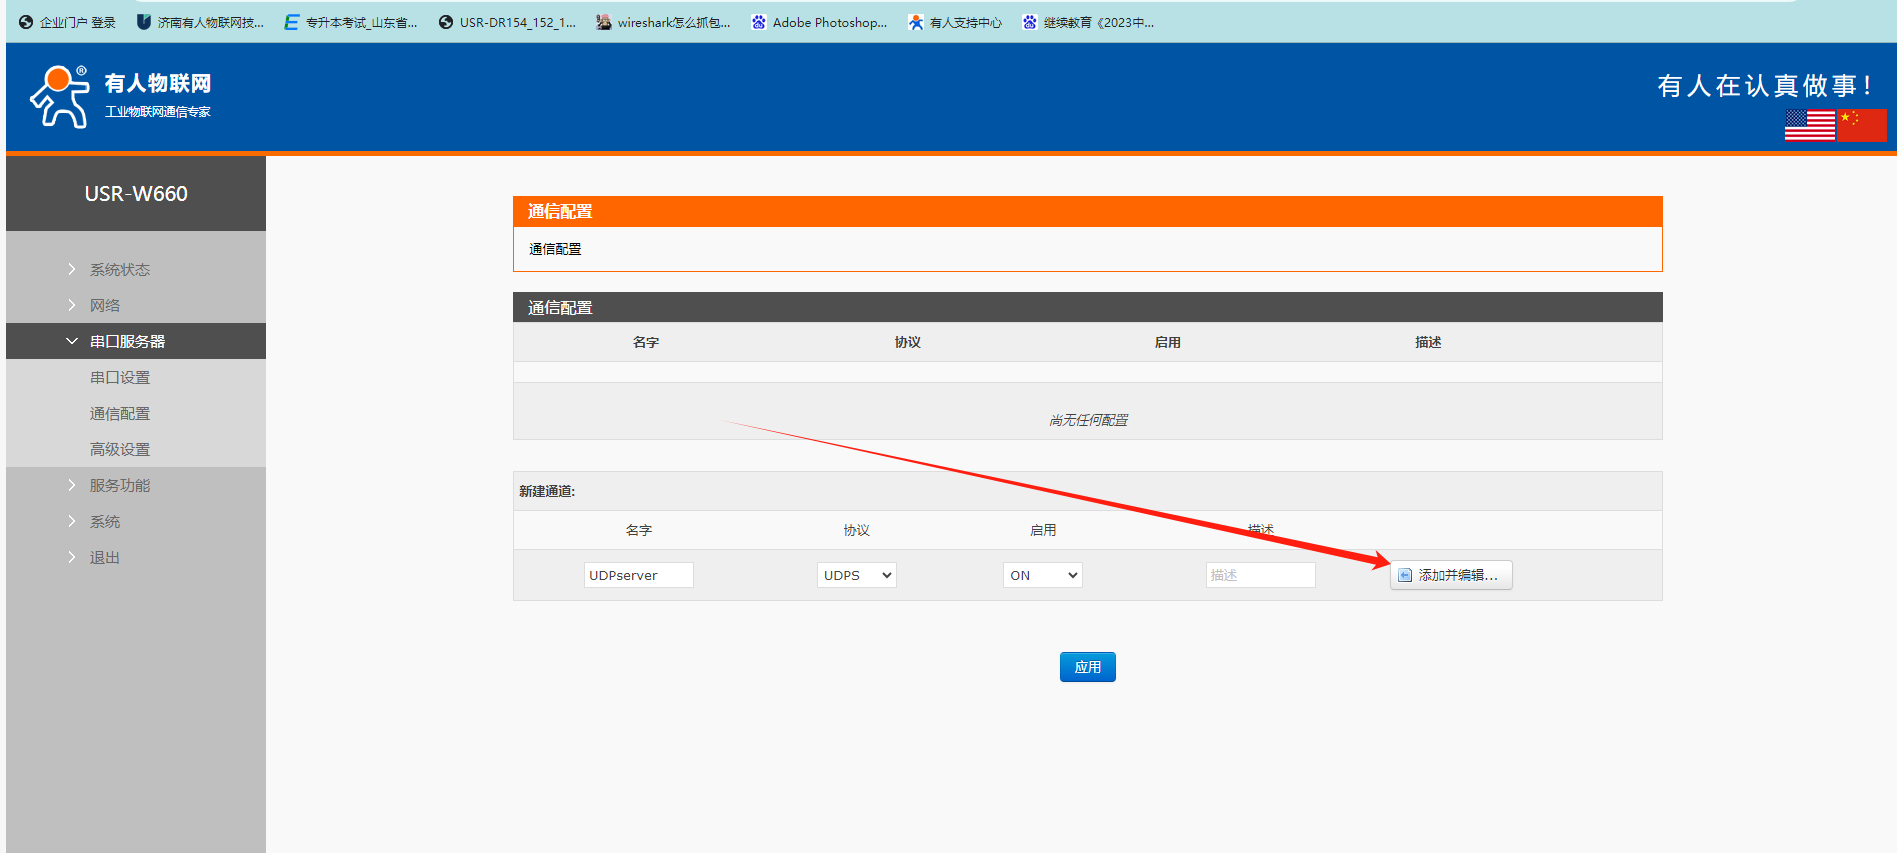This screenshot has height=853, width=1897.
Task: Open the 有人支持中心 bookmark
Action: (955, 22)
